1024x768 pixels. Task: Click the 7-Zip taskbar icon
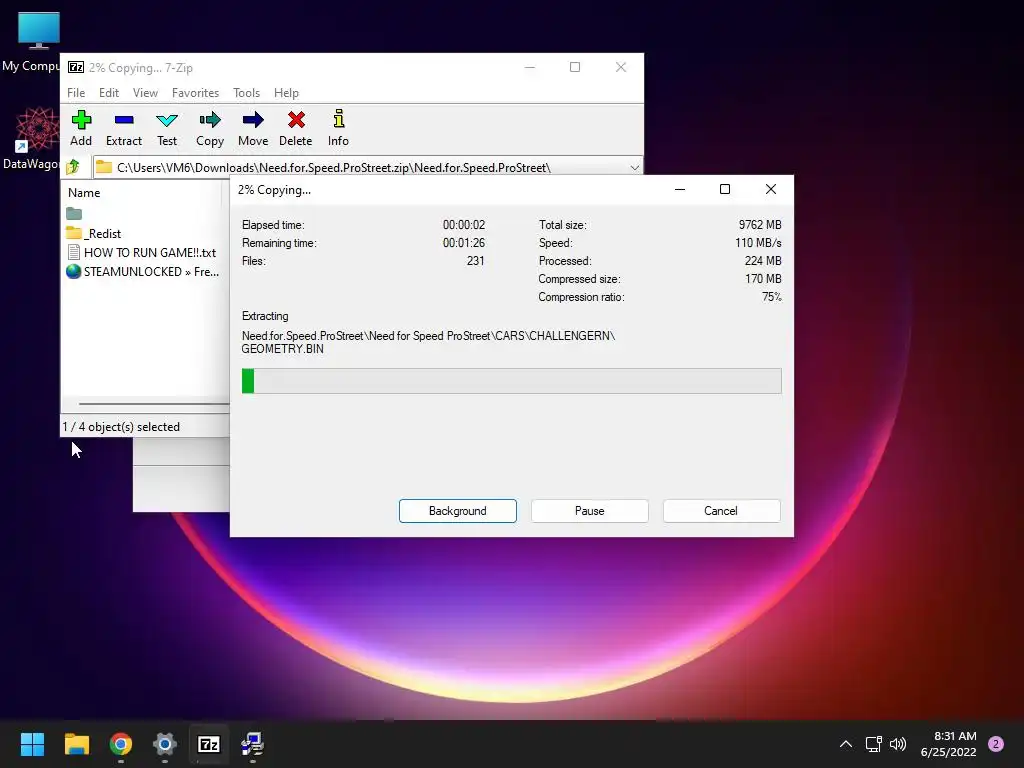(x=209, y=744)
